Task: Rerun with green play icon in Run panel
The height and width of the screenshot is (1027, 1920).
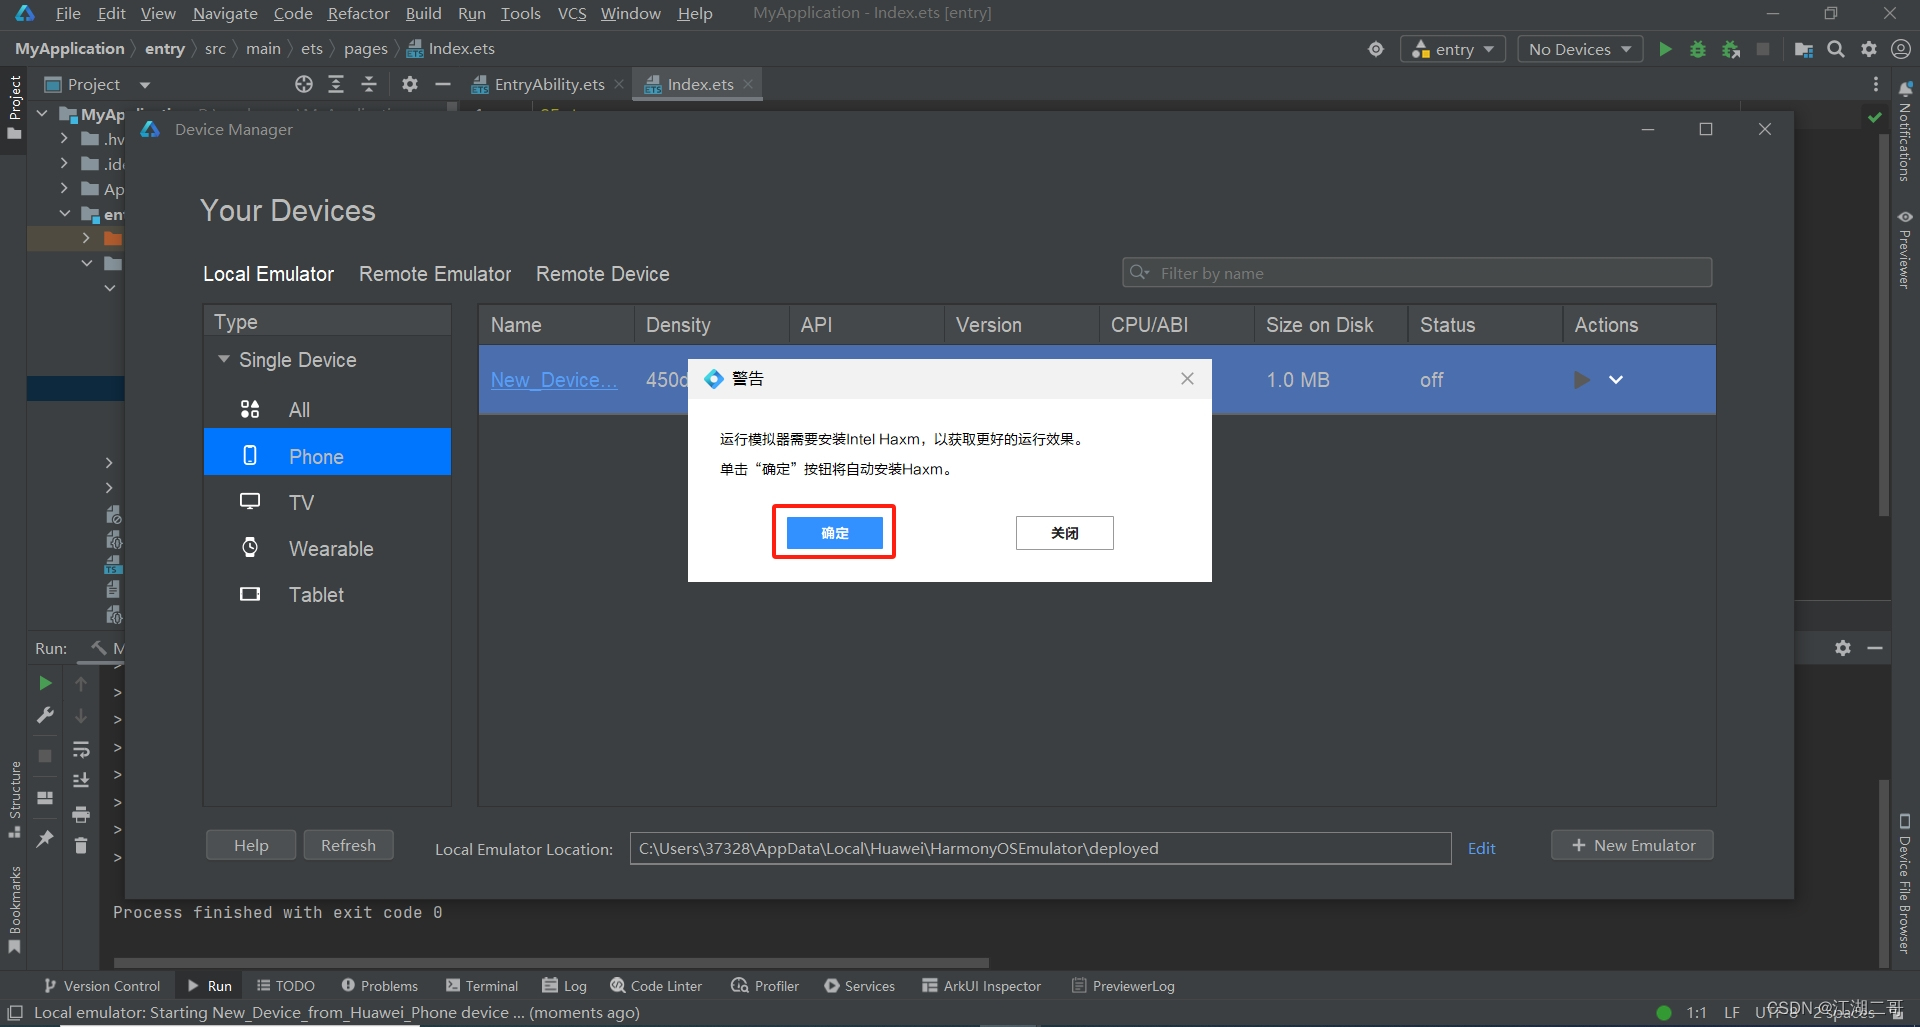Action: (45, 683)
